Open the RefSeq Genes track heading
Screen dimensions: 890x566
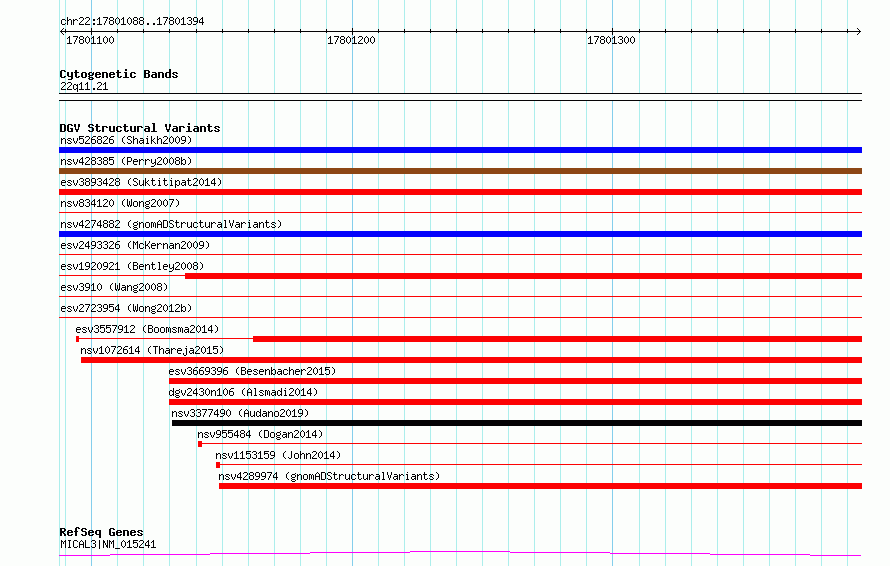(101, 532)
